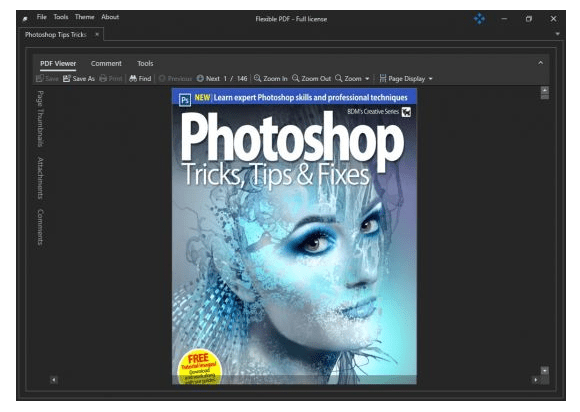Switch to the Tools ribbon tab
The height and width of the screenshot is (412, 580).
coord(145,64)
